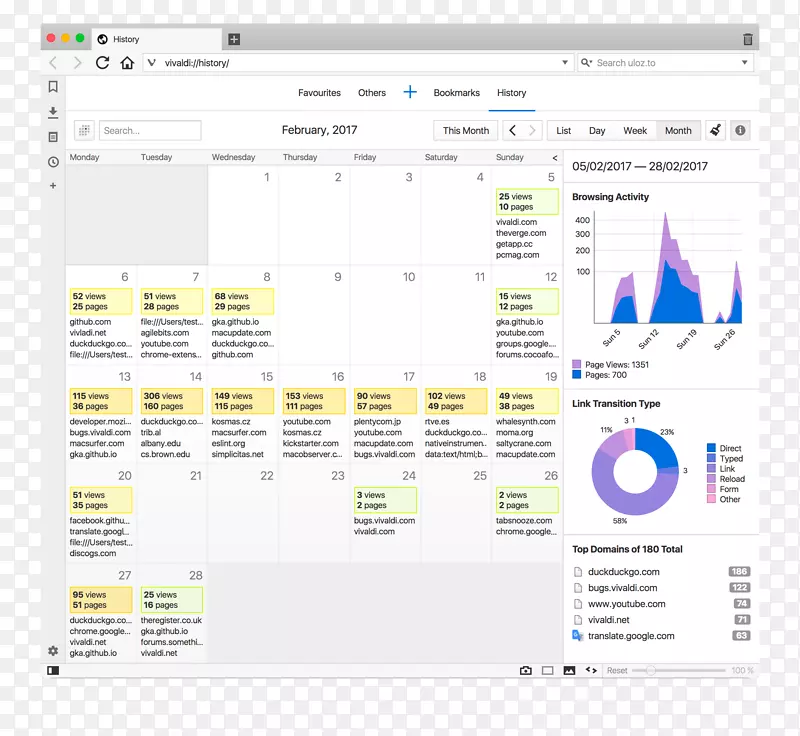This screenshot has height=736, width=800.
Task: Click Reset zoom button
Action: coord(617,671)
